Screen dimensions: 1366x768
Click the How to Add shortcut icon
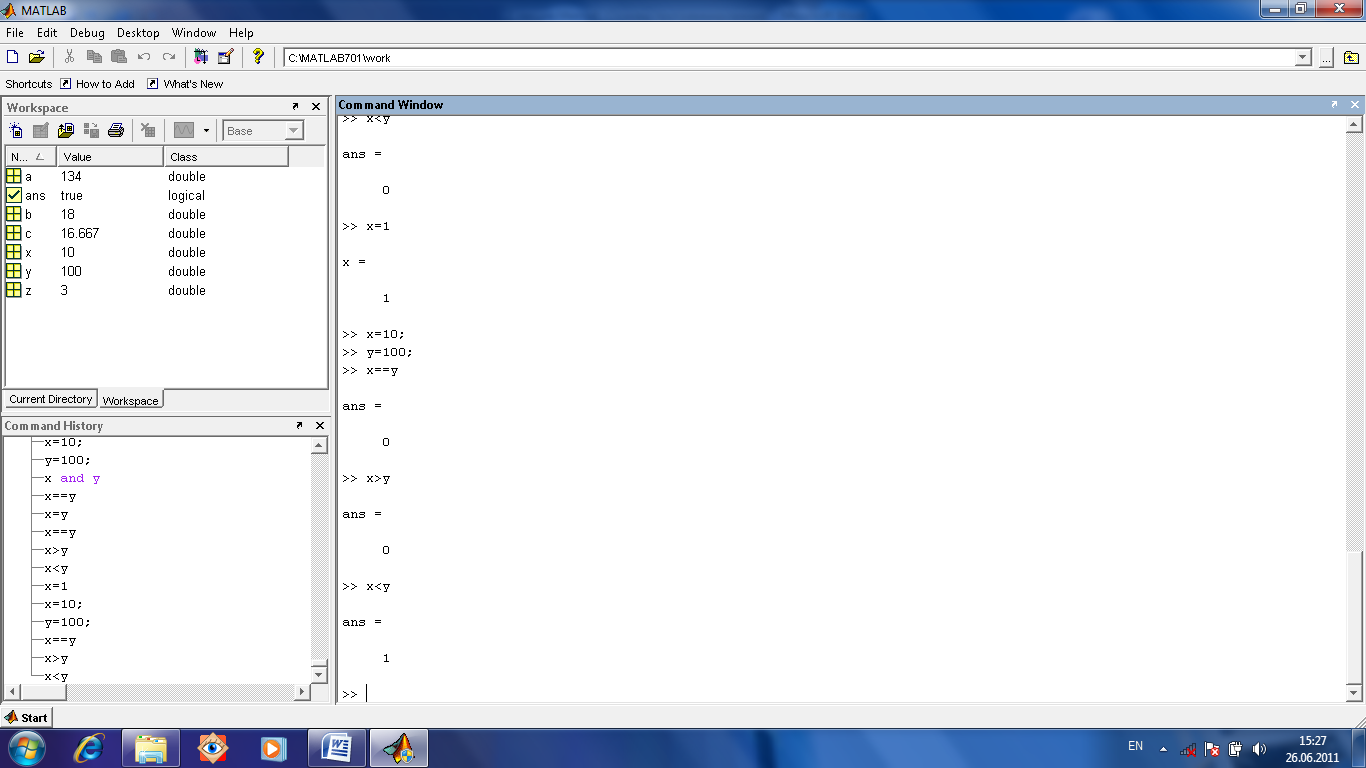pyautogui.click(x=66, y=84)
